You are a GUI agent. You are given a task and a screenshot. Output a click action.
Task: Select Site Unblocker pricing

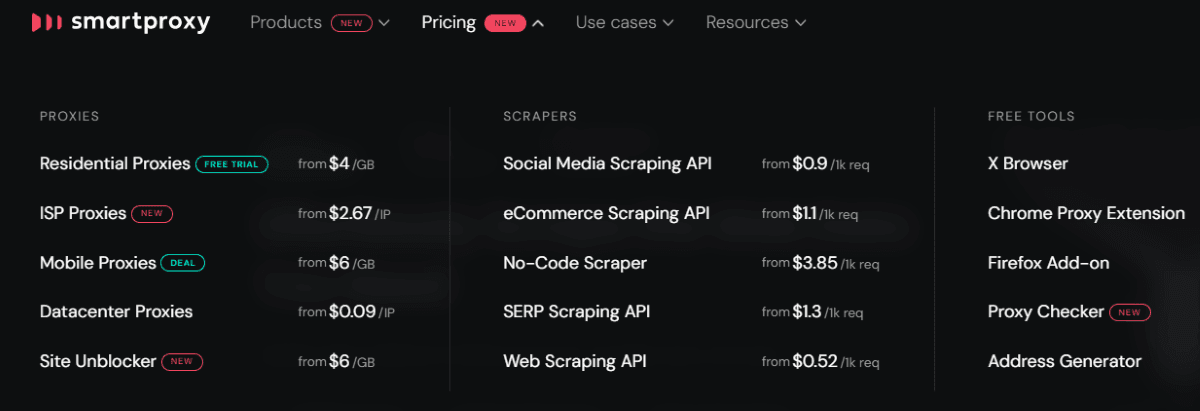point(98,361)
